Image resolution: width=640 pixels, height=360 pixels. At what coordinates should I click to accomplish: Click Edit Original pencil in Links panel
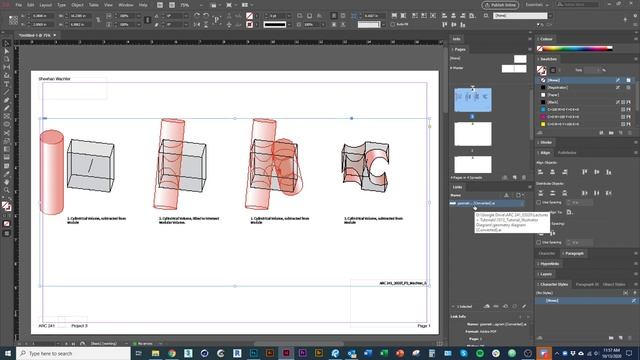click(x=524, y=306)
